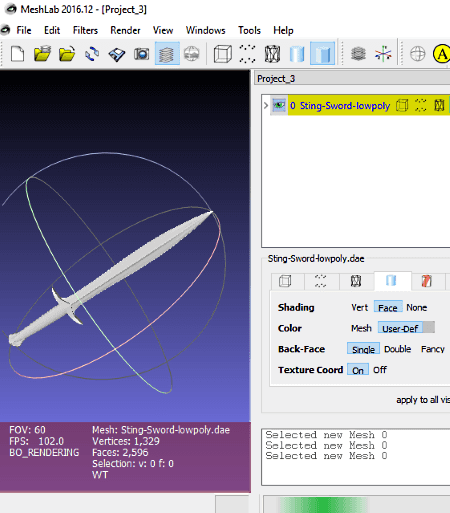Click the Sting-Sword-lowpoly.dae group label
The image size is (450, 513).
(316, 259)
